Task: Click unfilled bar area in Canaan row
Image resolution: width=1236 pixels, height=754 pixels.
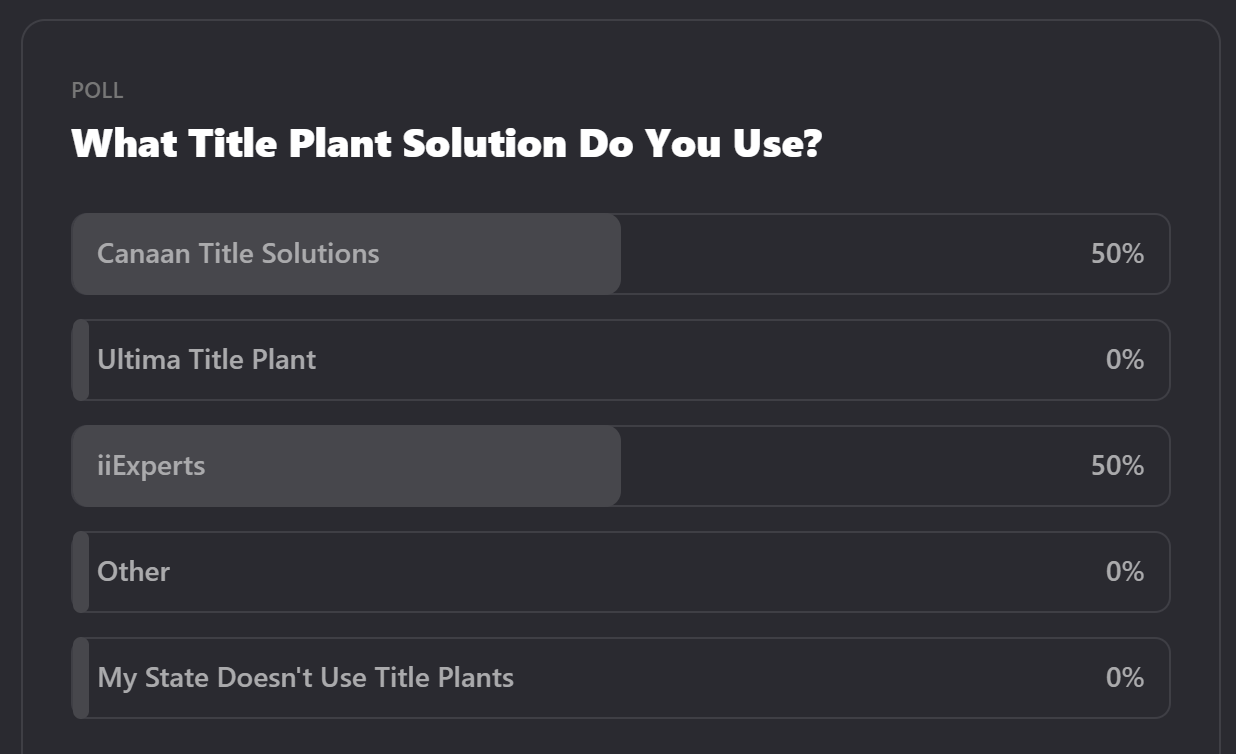Action: 850,254
